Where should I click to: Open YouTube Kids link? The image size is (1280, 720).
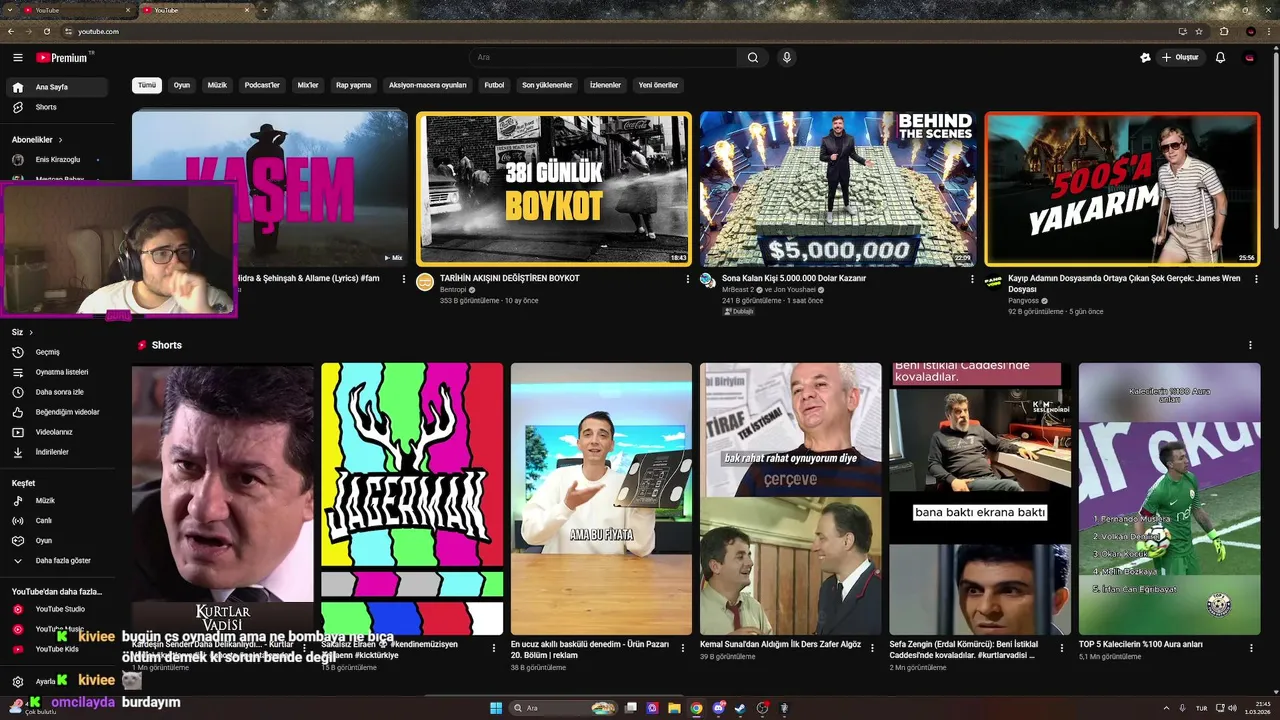pos(58,649)
